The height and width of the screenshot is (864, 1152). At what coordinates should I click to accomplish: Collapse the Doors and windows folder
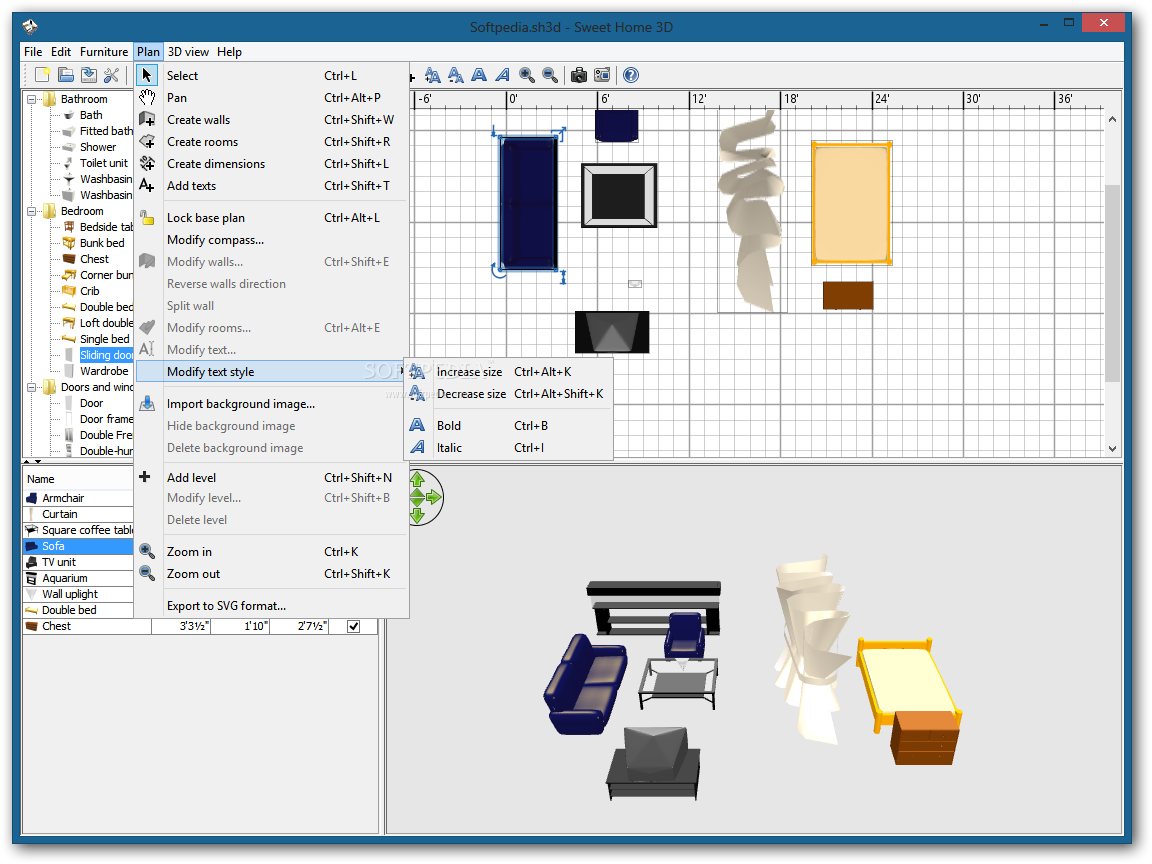click(x=32, y=387)
